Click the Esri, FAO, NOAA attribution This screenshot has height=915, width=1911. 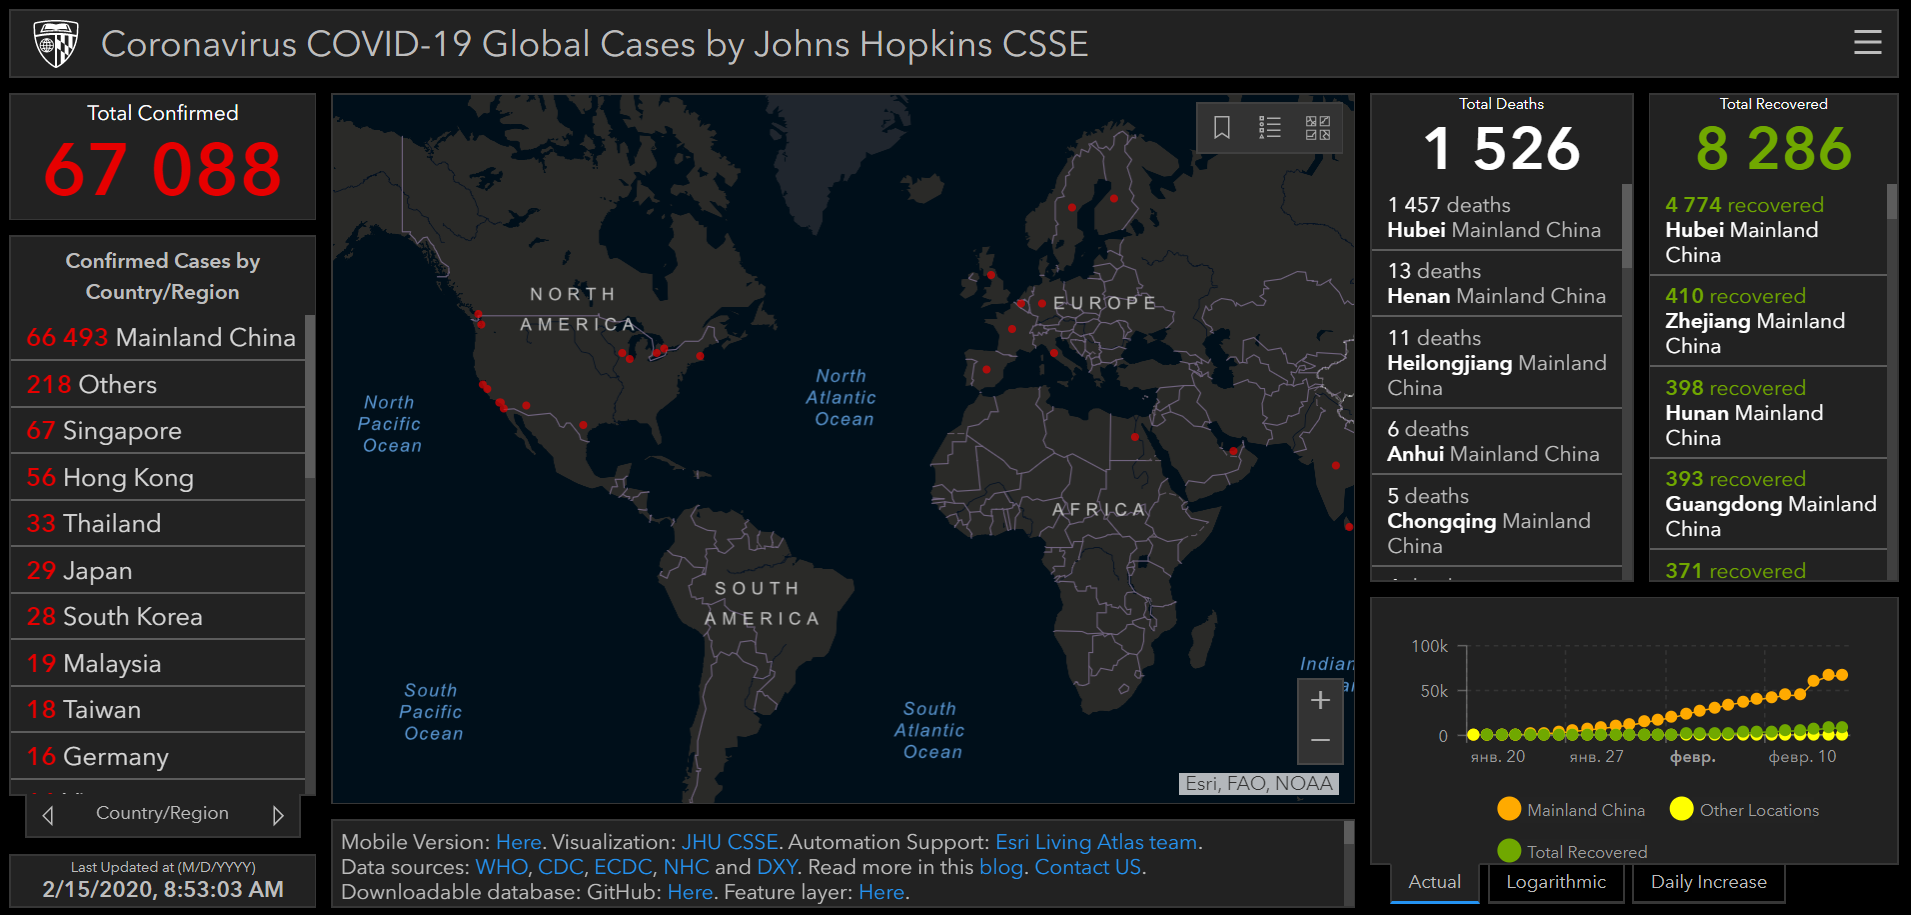click(x=1258, y=784)
